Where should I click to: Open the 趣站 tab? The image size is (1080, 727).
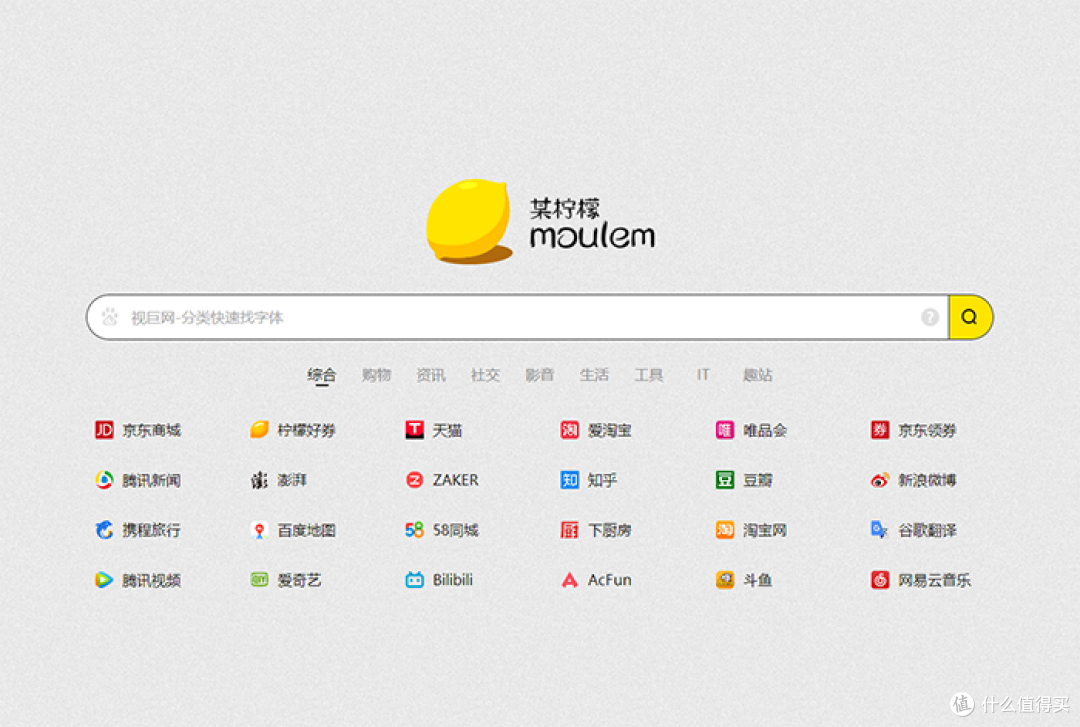point(757,375)
